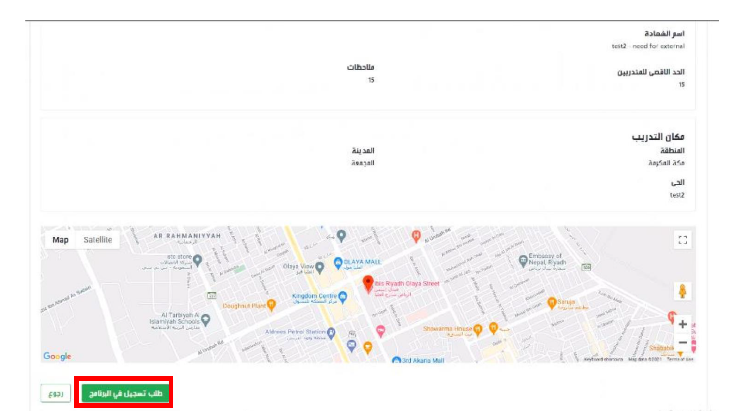Click the green طلب تسجيل في البرنامج button

coord(125,393)
